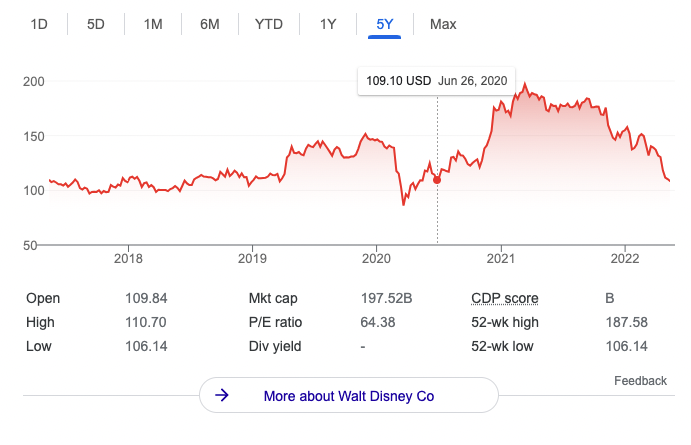The height and width of the screenshot is (445, 691).
Task: Click the 2022 label on the x-axis
Action: click(x=624, y=259)
